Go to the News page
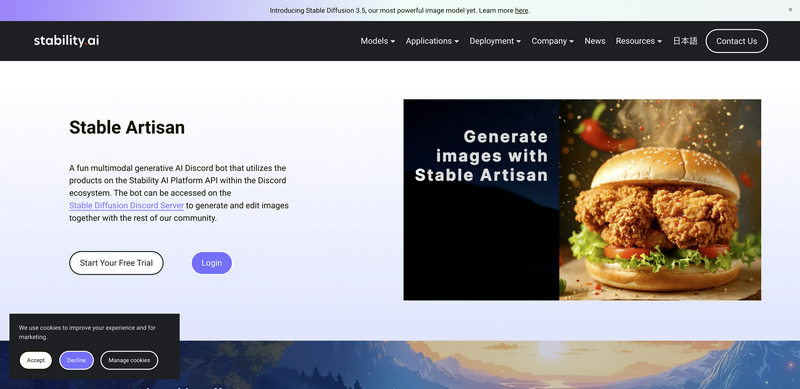 (595, 41)
